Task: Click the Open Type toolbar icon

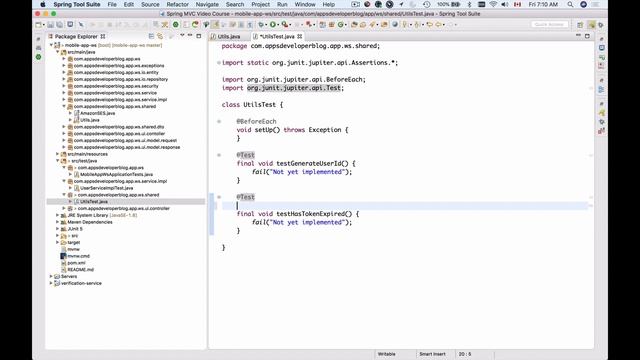Action: coord(354,25)
